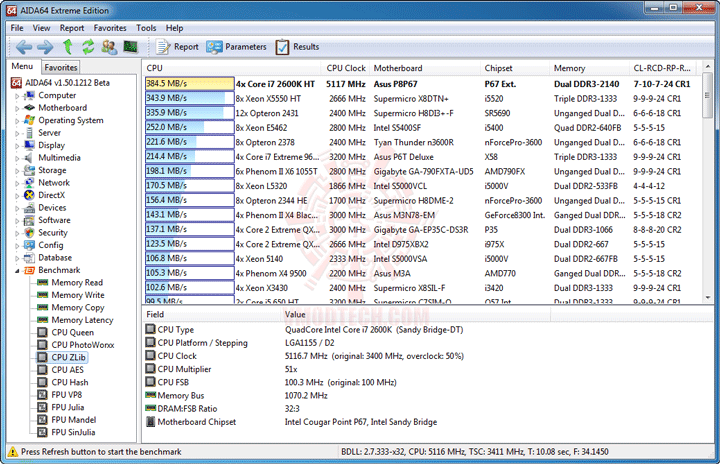Expand the Server tree node
Viewport: 720px width, 464px height.
click(17, 133)
